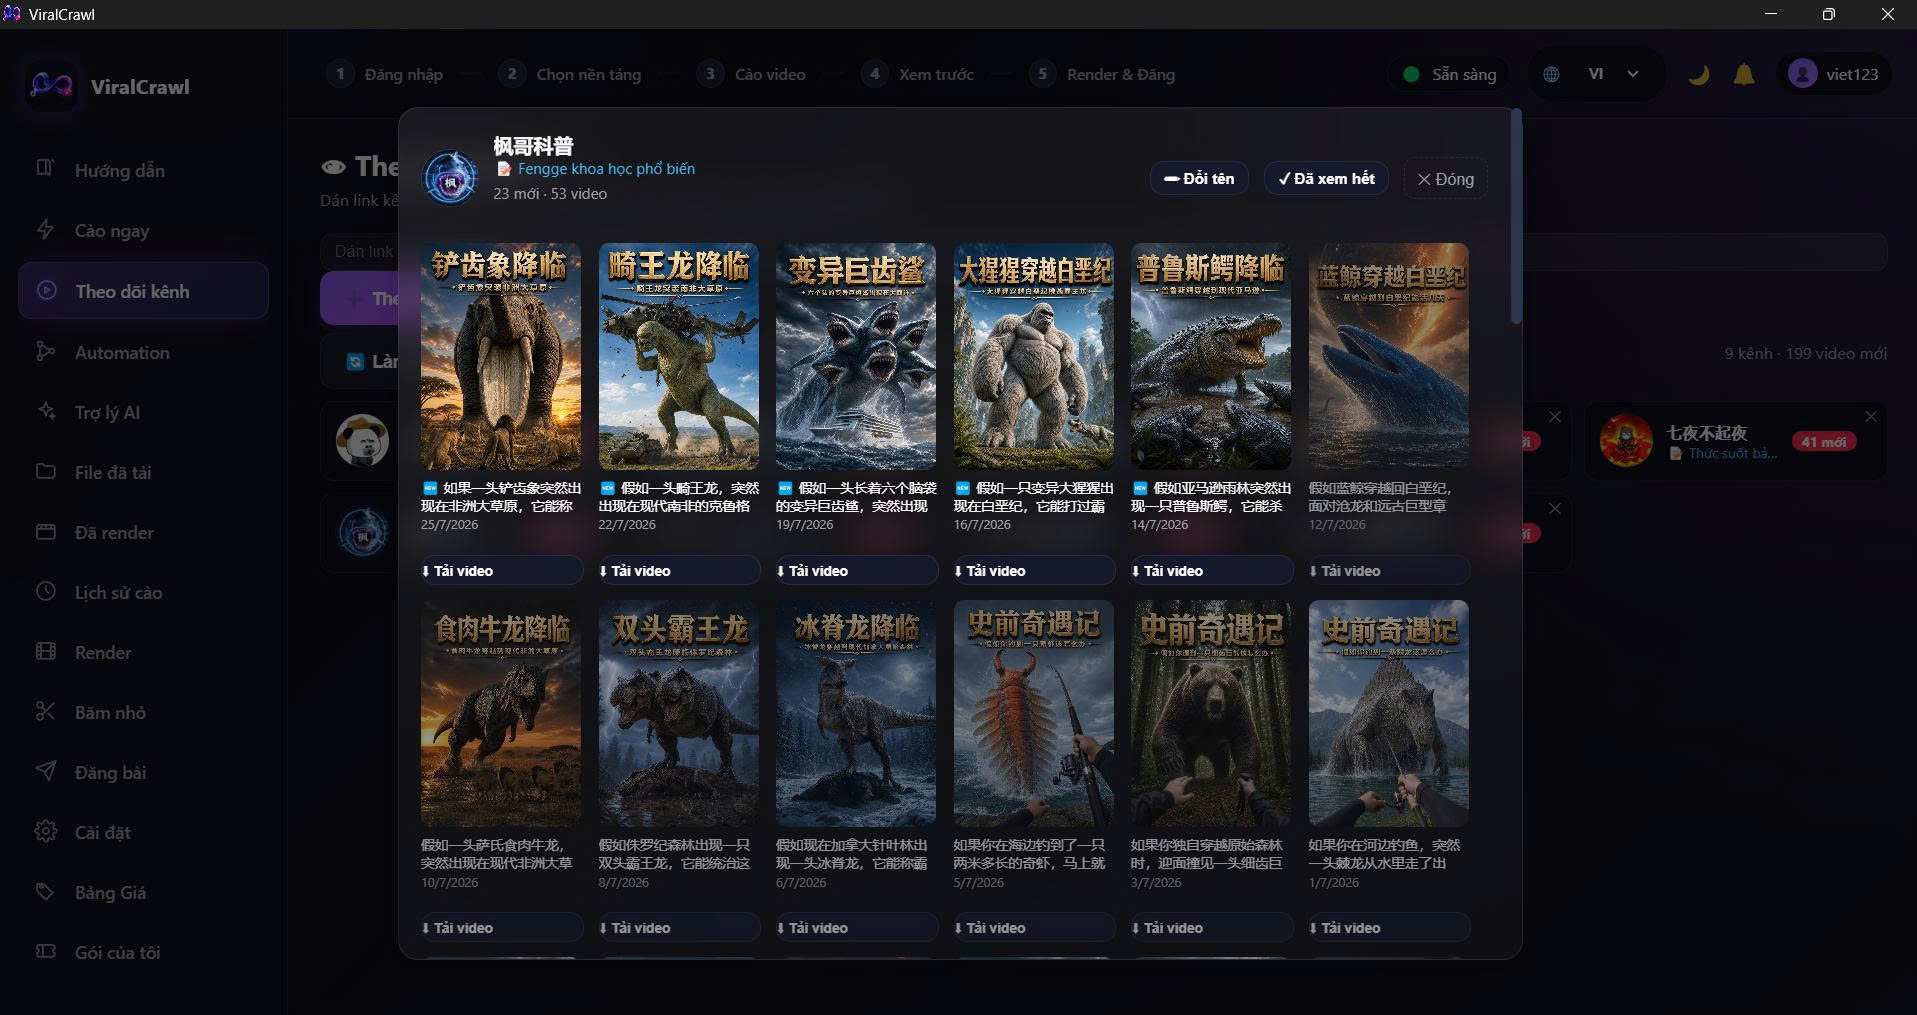
Task: Click the bear-avatar channel in background
Action: tap(362, 440)
